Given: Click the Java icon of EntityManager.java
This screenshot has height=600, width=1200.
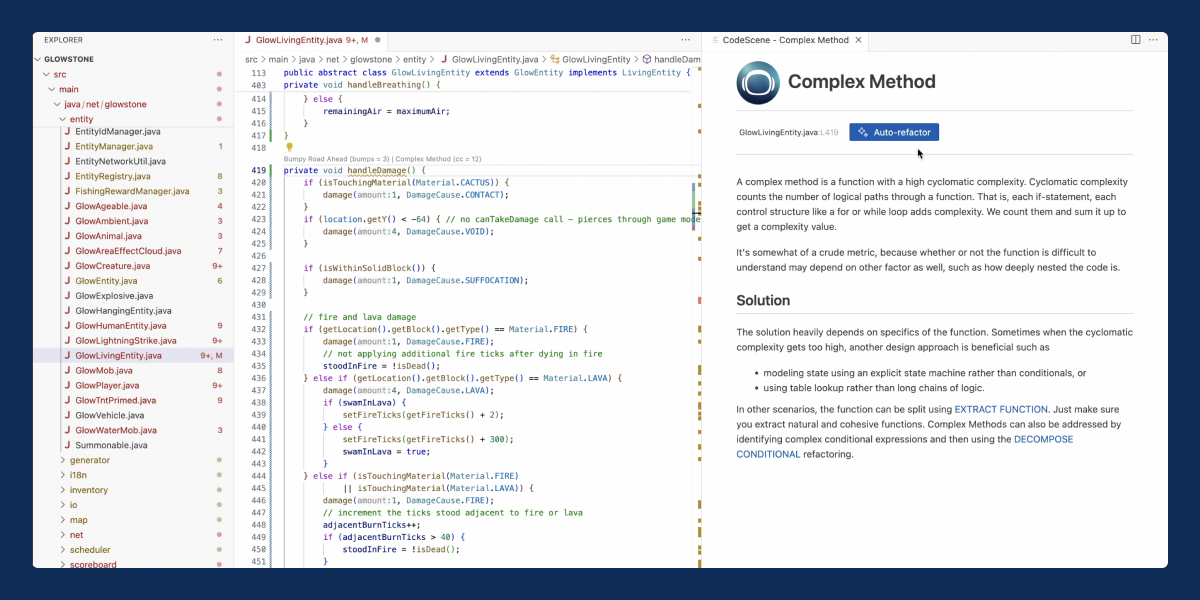Looking at the screenshot, I should point(67,146).
